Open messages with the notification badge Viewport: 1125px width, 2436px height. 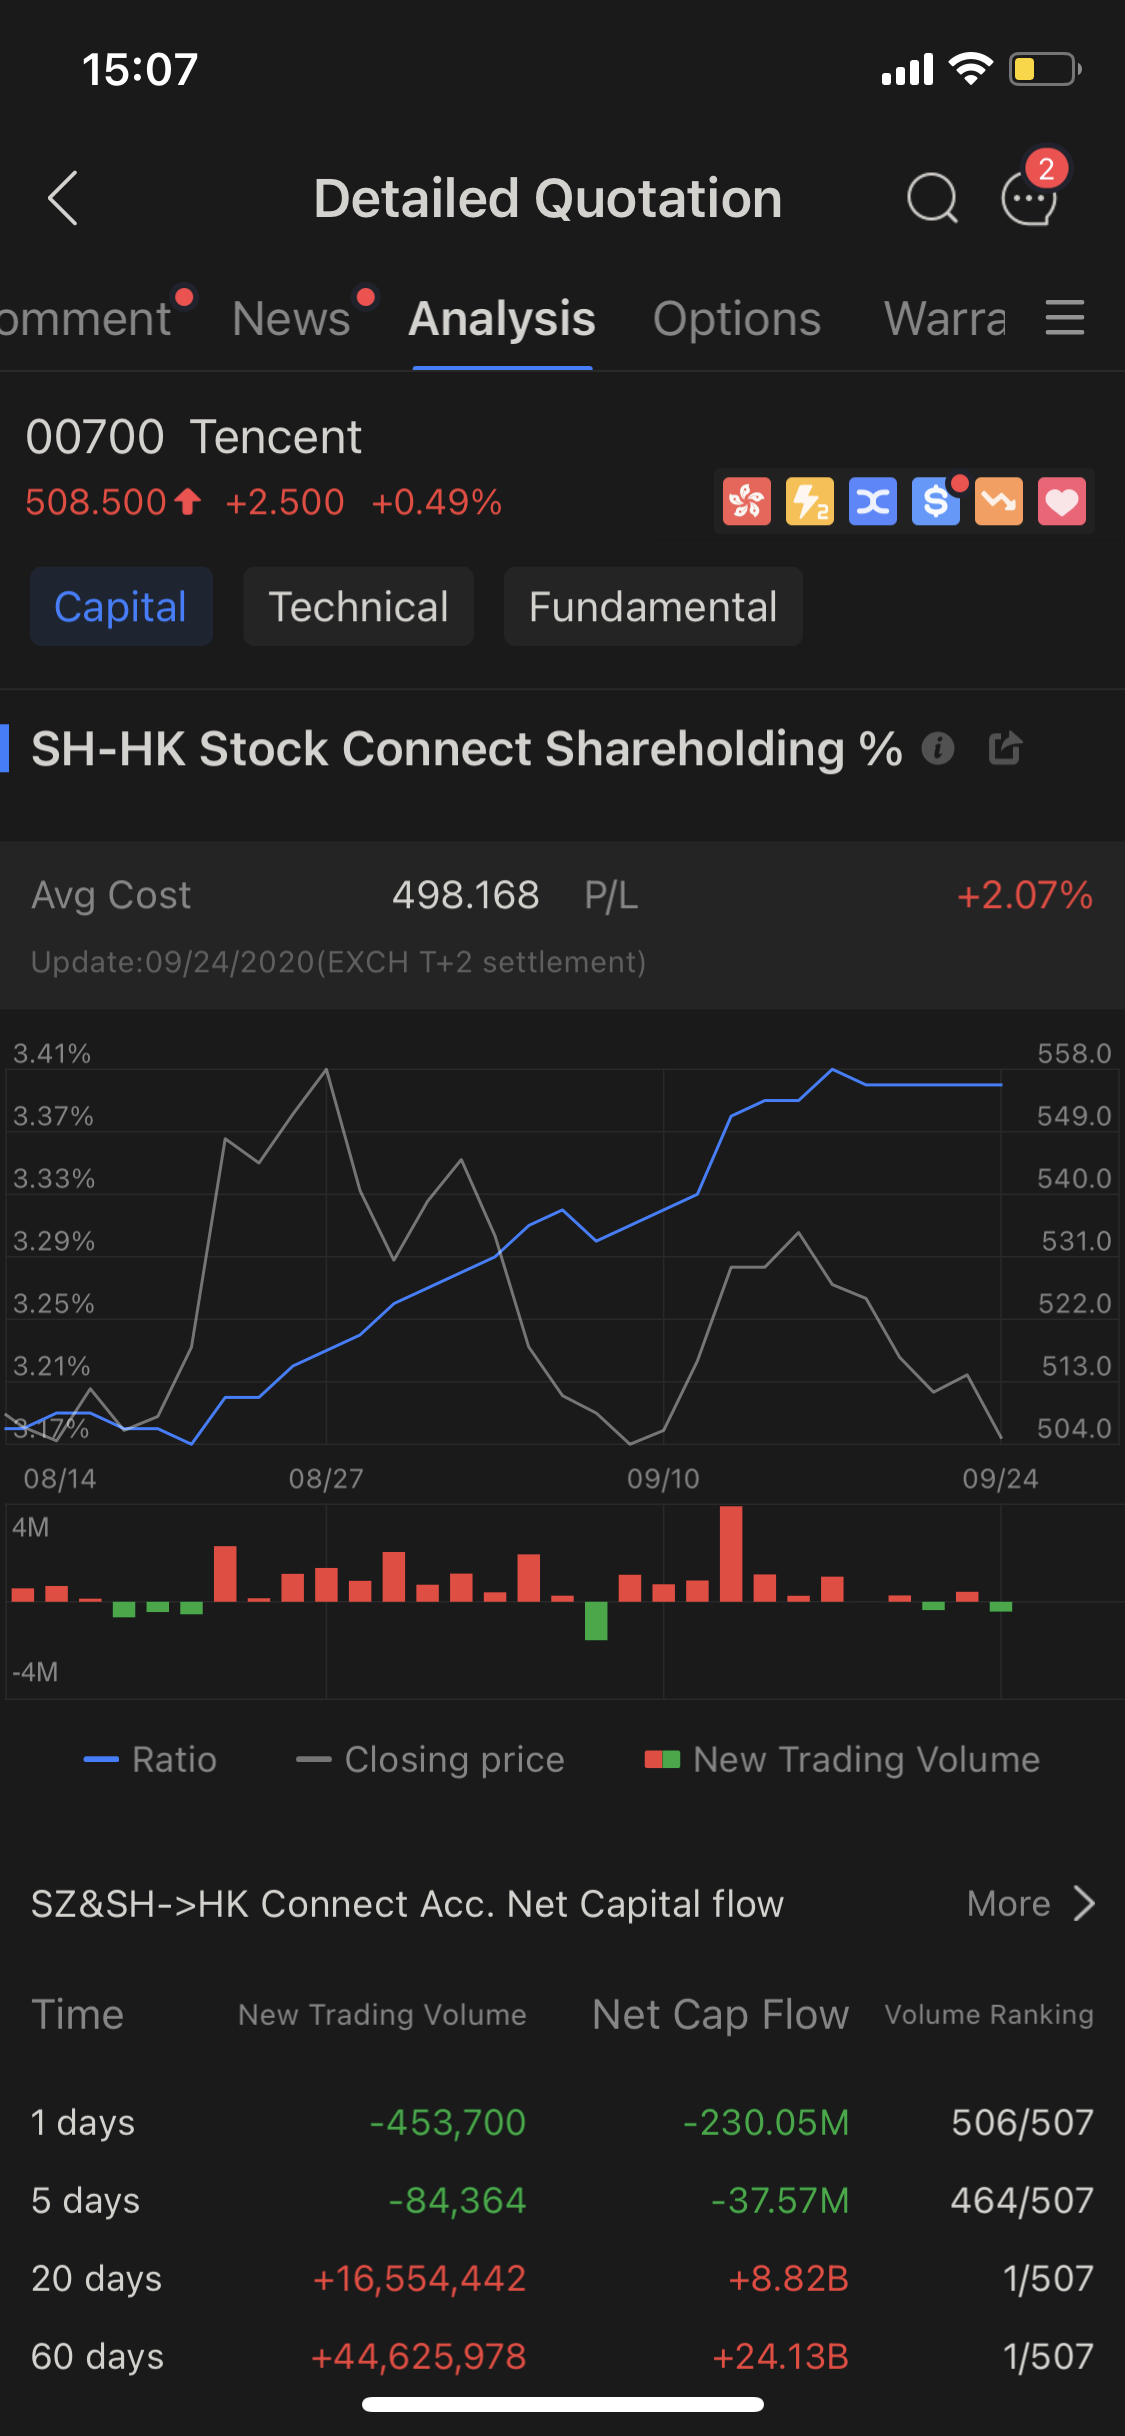click(1028, 199)
